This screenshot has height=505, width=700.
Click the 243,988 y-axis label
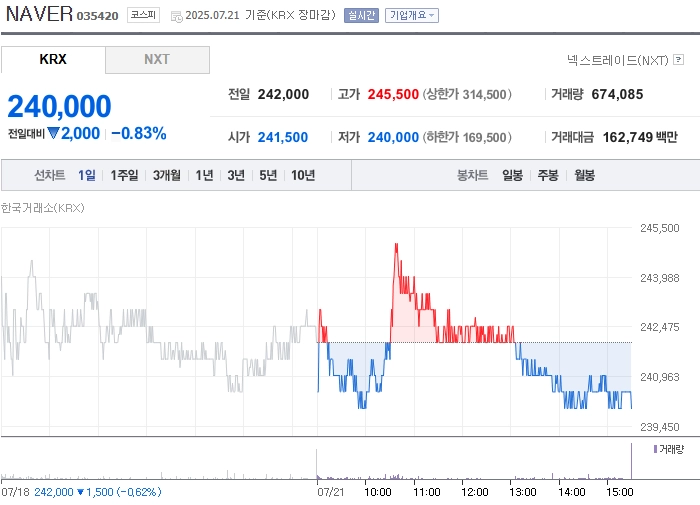(x=659, y=278)
